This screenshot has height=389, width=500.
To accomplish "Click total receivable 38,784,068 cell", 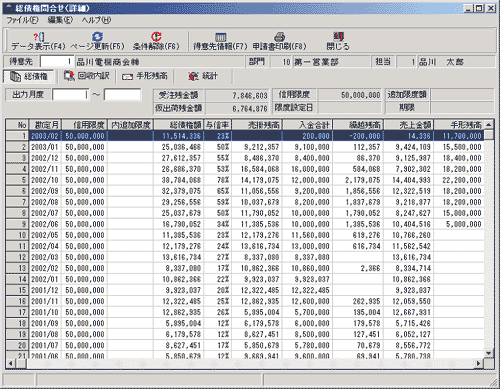I will pyautogui.click(x=178, y=180).
